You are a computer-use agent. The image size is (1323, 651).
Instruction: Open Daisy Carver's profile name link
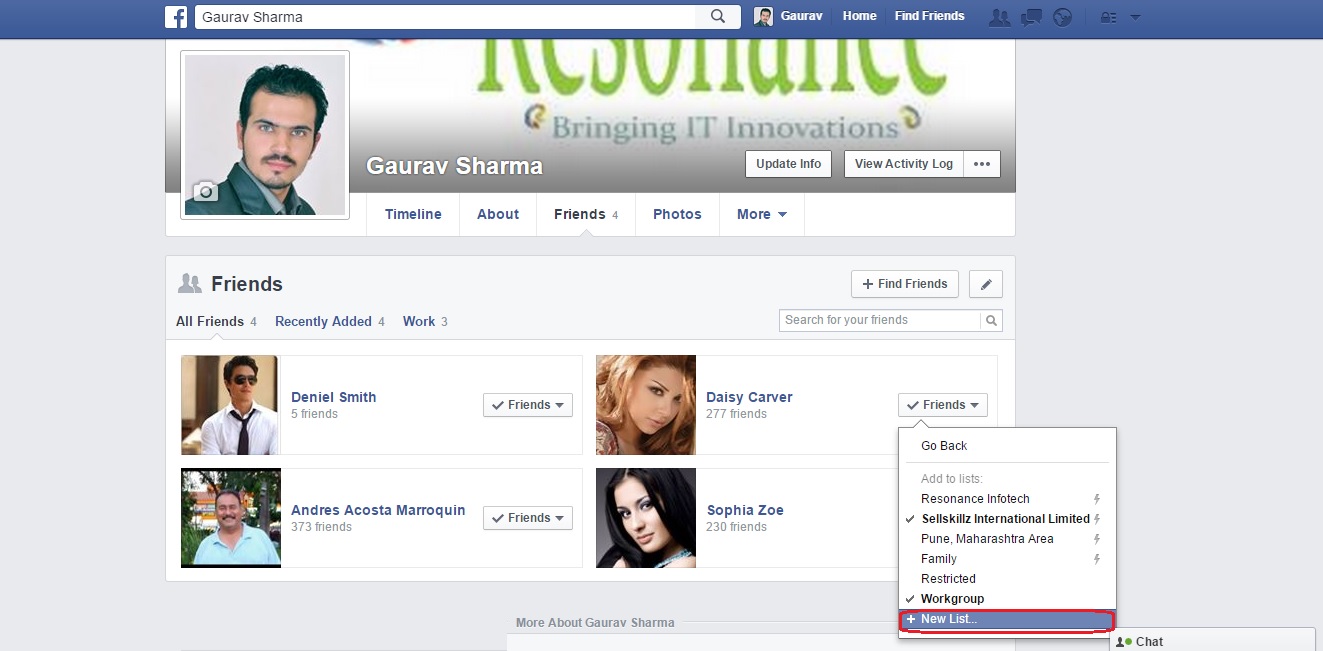[749, 397]
